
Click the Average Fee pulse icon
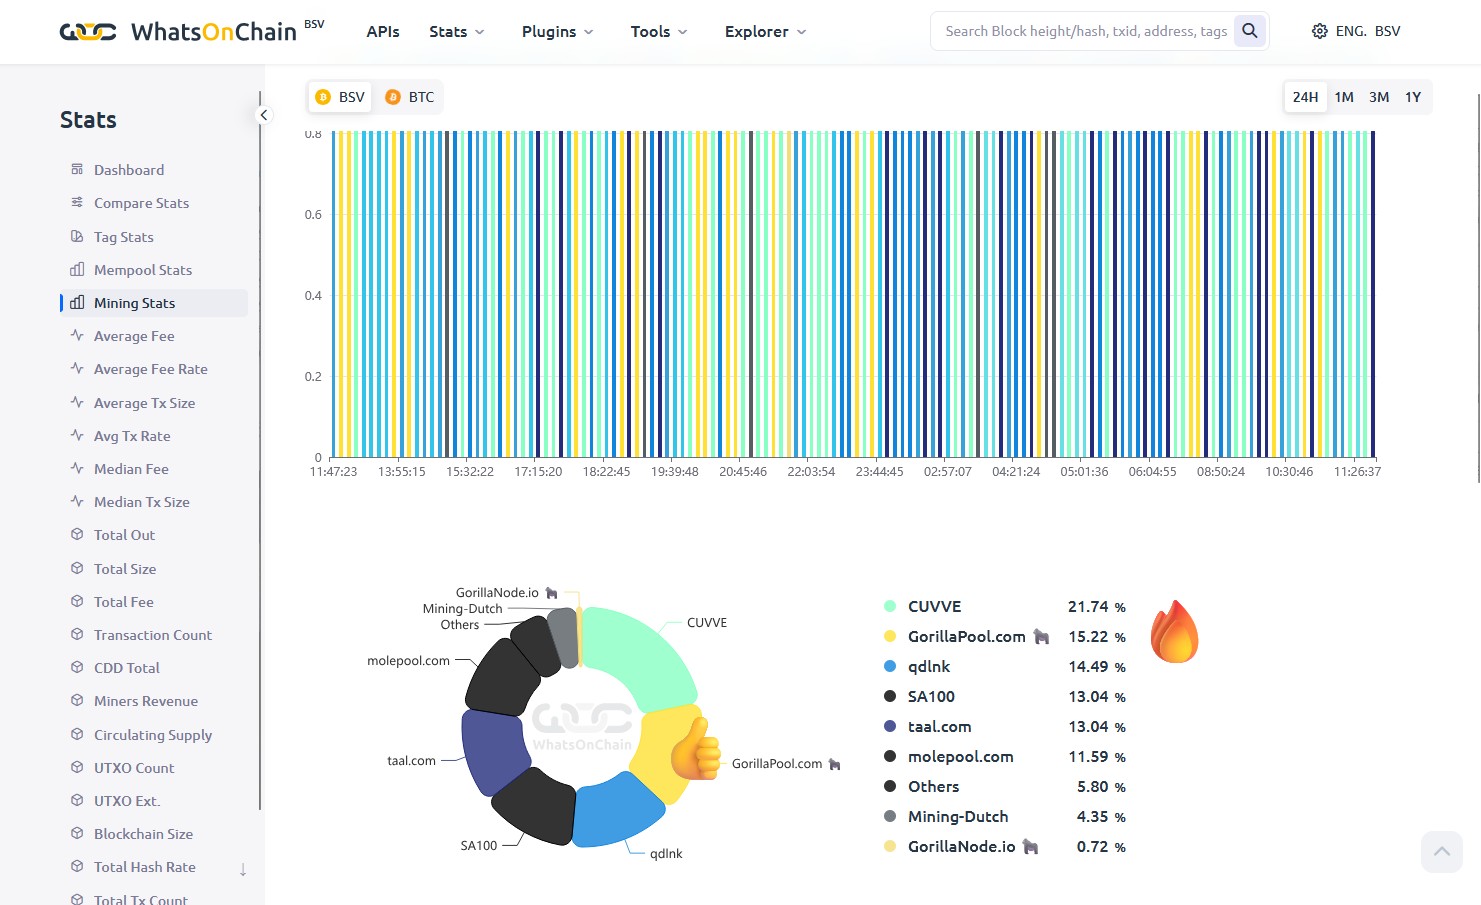(x=77, y=336)
